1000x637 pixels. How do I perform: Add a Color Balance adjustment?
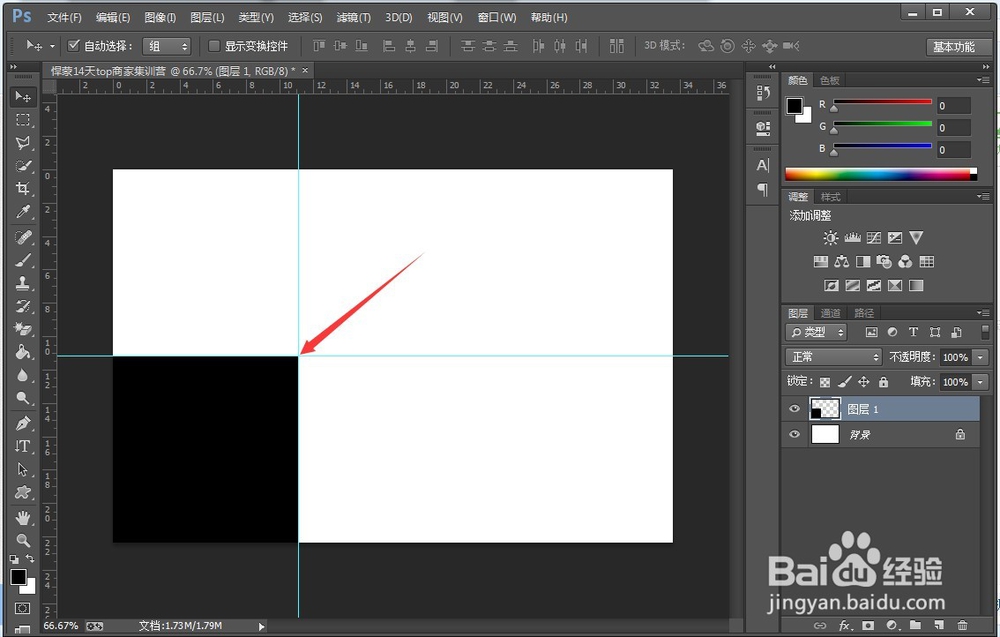click(841, 261)
